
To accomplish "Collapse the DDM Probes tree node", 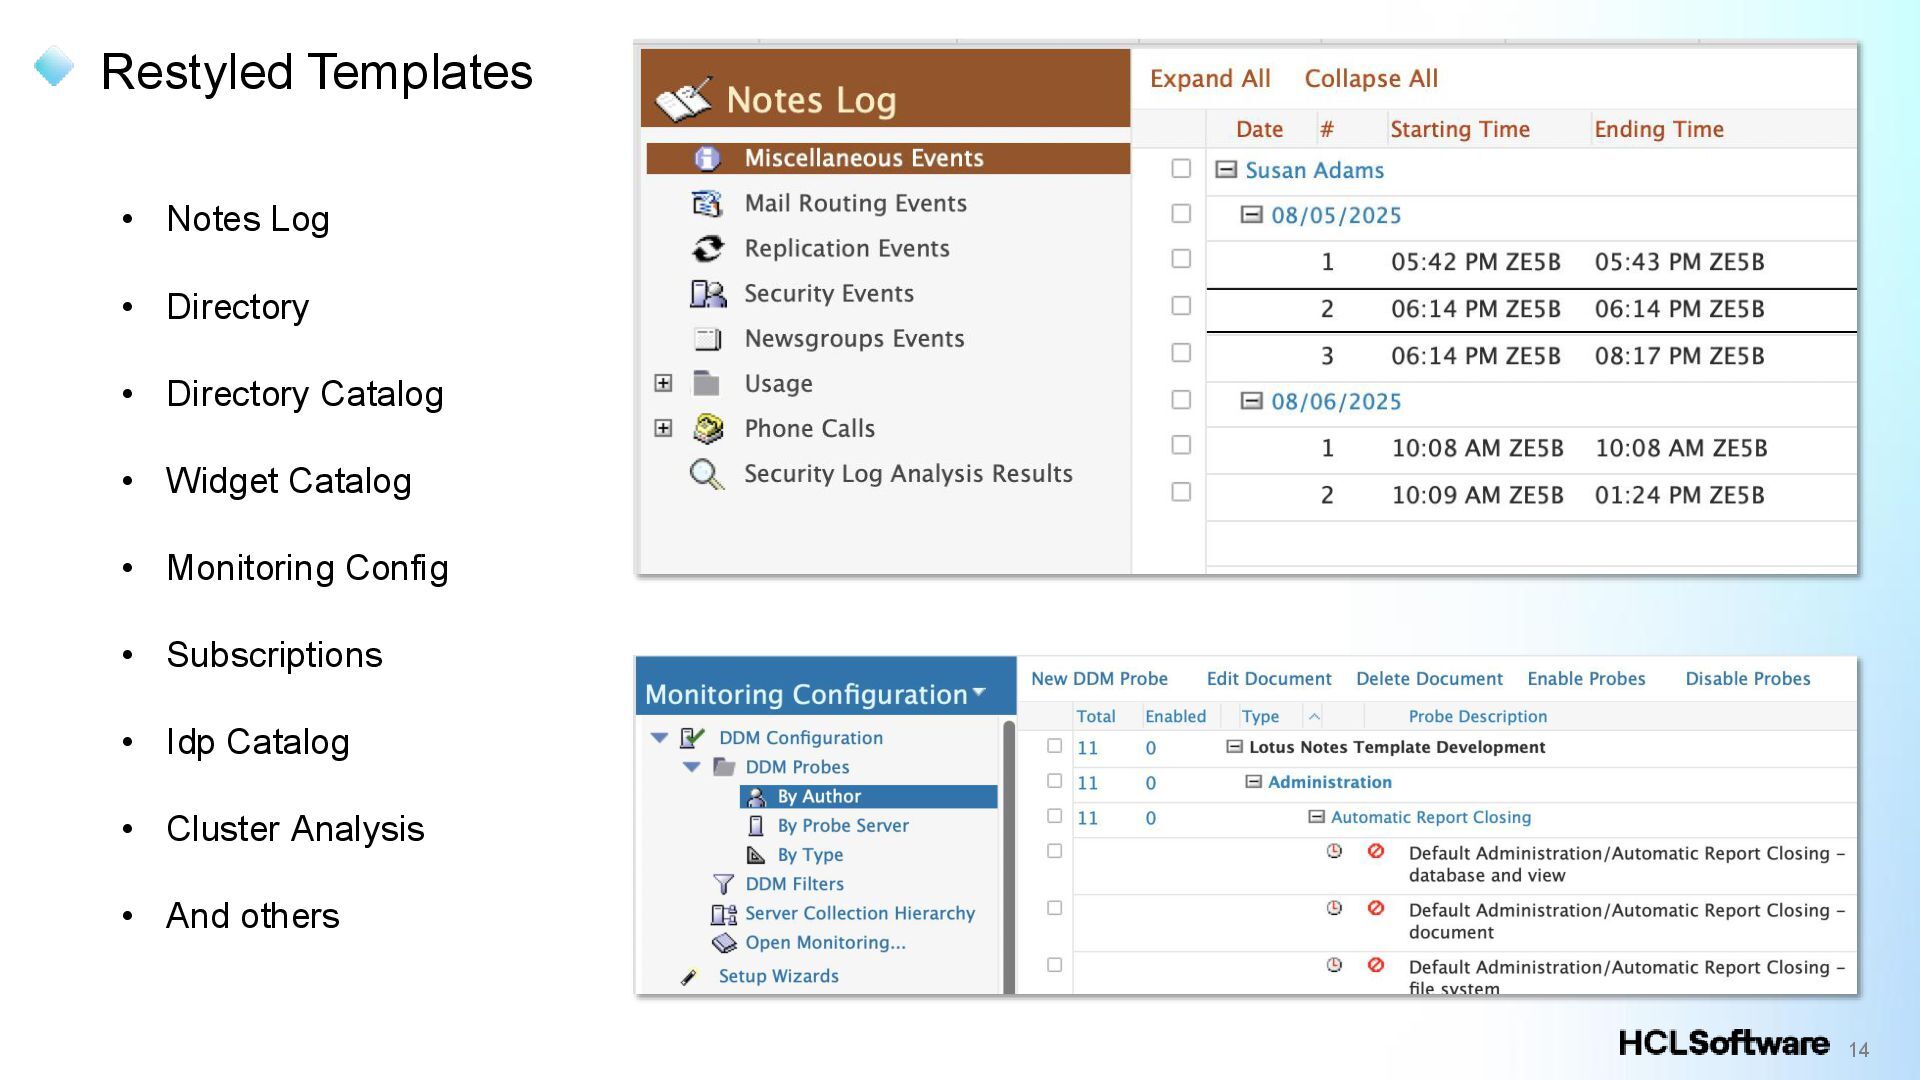I will click(x=691, y=767).
